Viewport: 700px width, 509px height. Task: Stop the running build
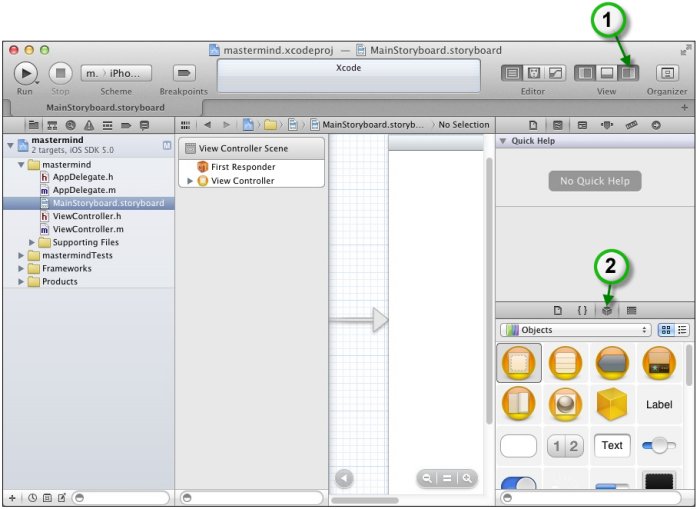60,73
